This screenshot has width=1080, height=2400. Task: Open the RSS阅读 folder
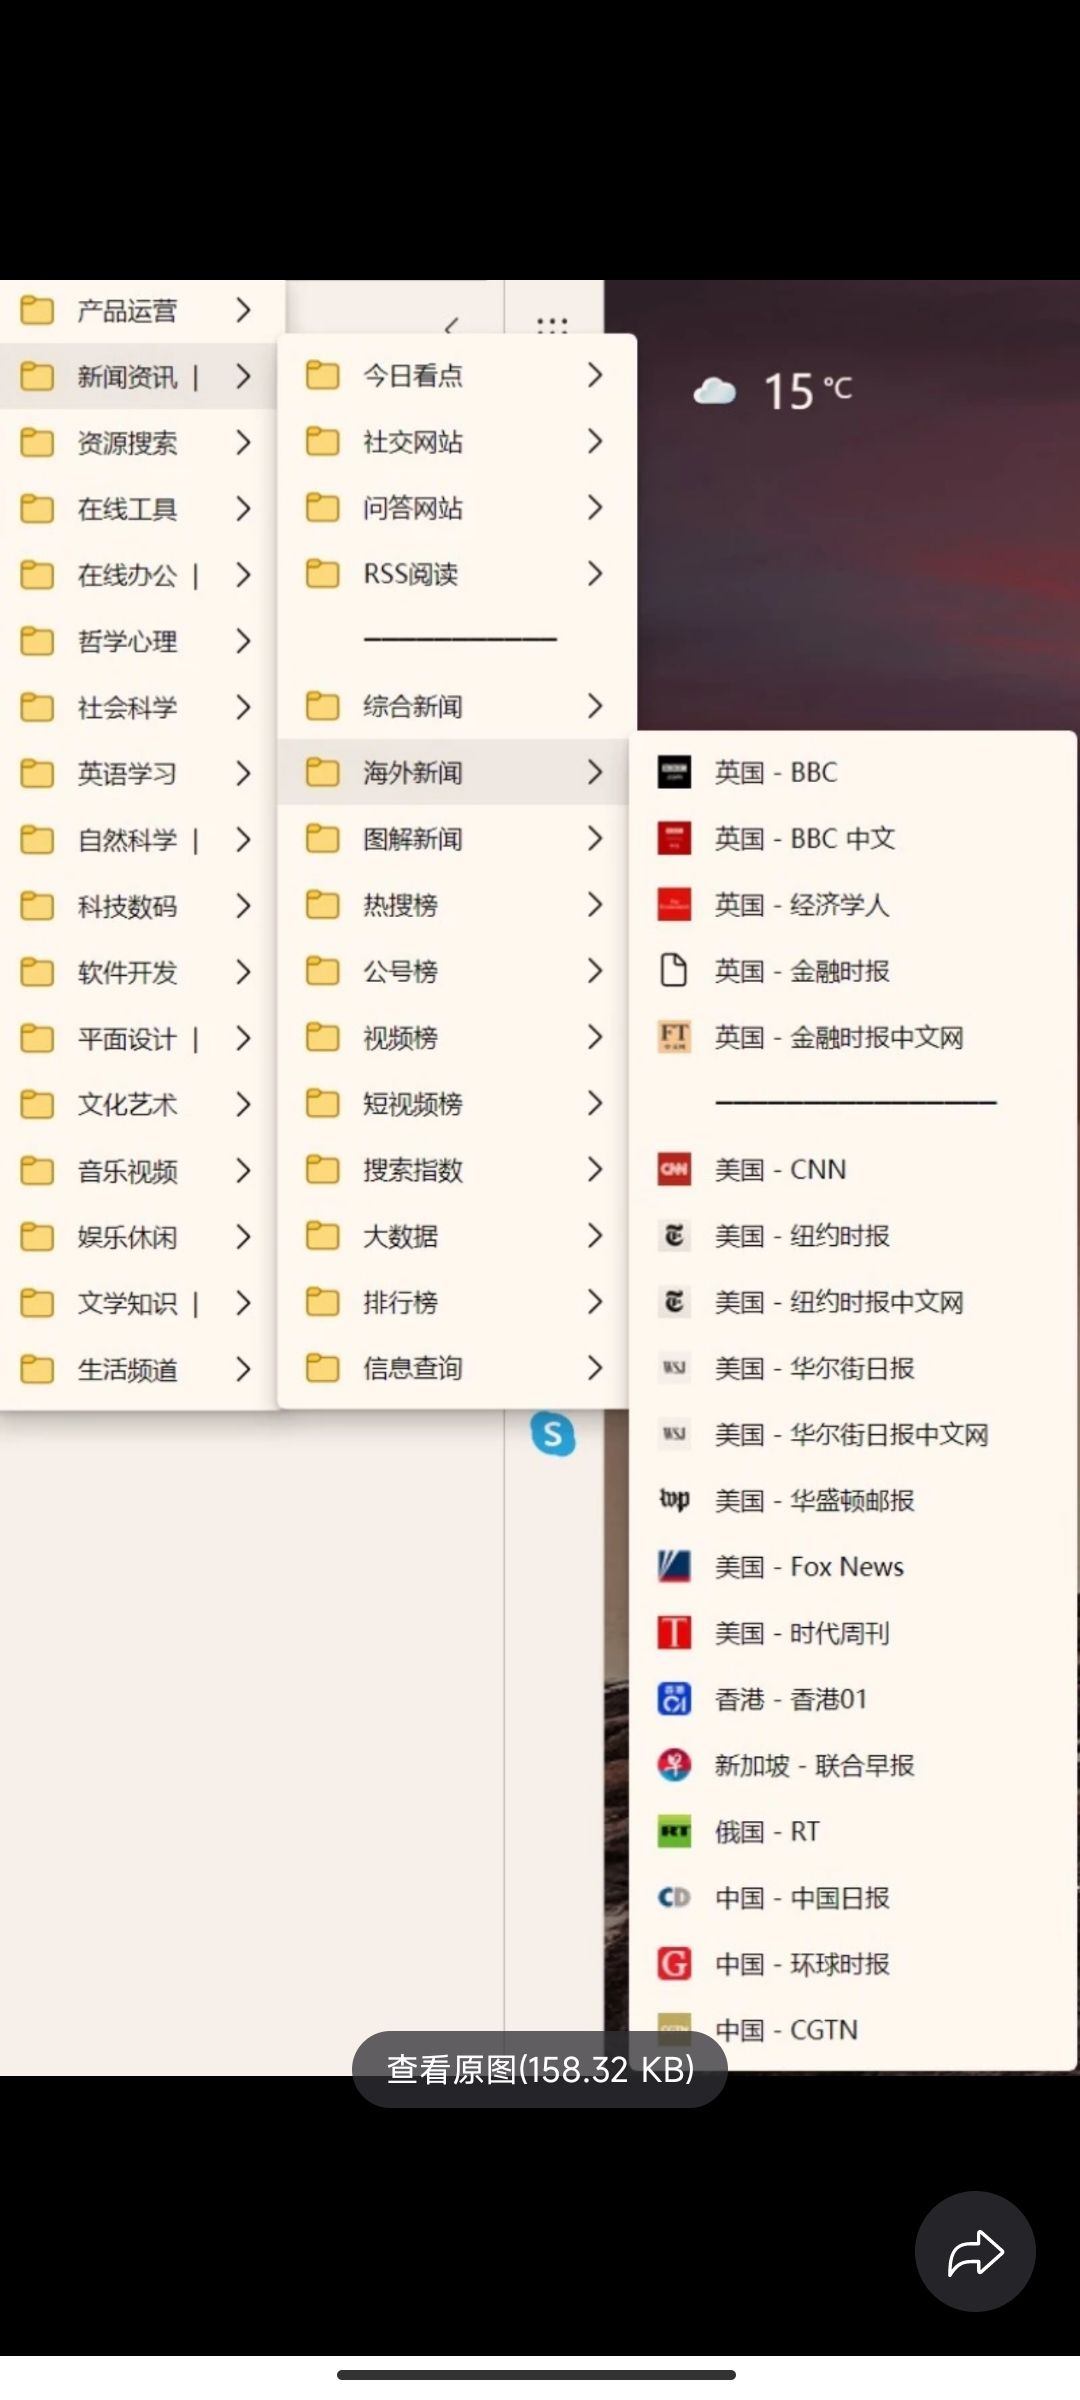pos(456,573)
